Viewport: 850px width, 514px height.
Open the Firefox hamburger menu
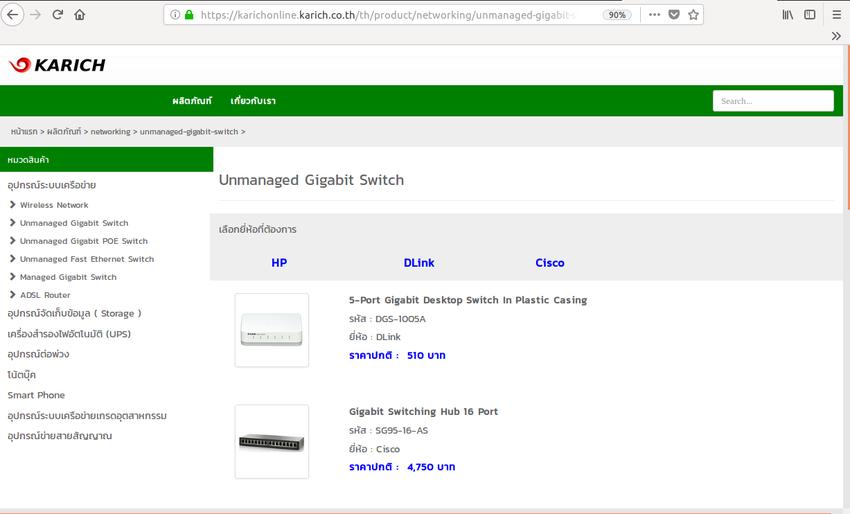click(836, 15)
